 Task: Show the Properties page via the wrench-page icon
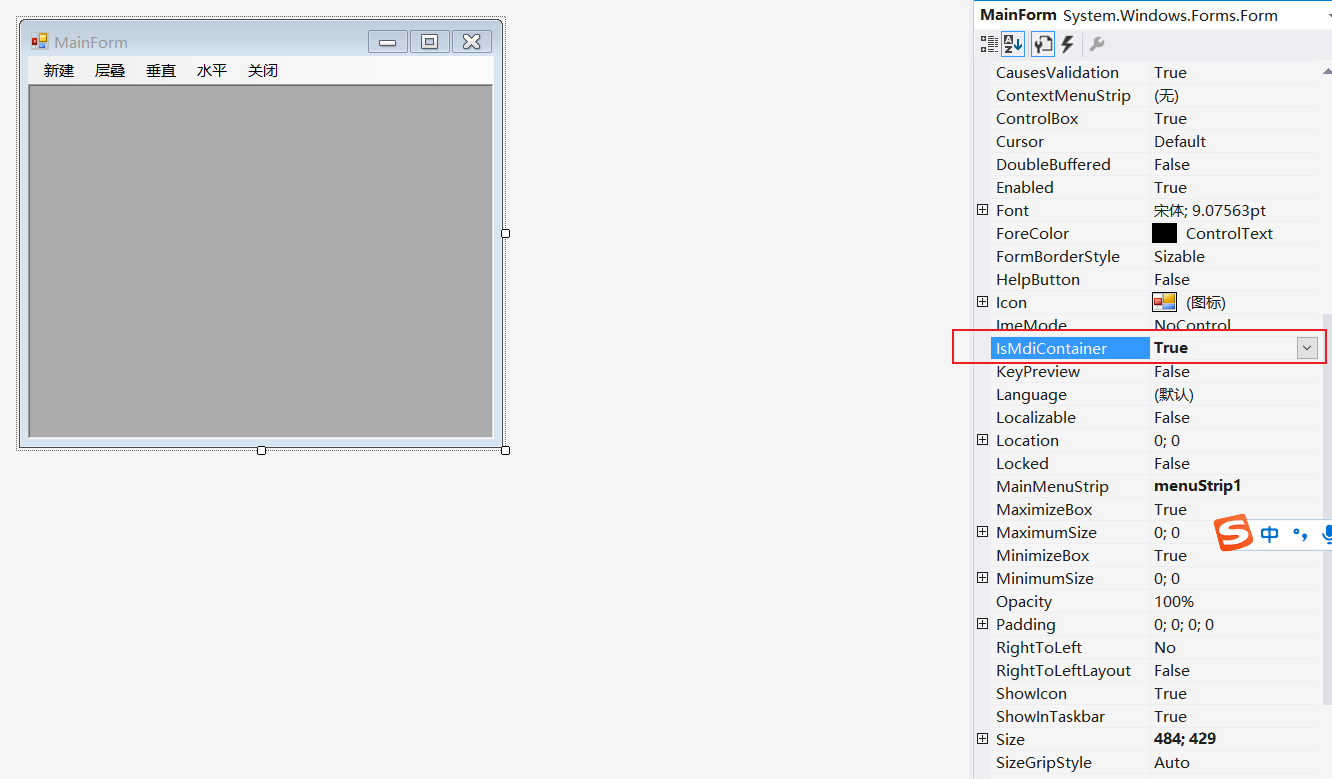pos(1043,44)
